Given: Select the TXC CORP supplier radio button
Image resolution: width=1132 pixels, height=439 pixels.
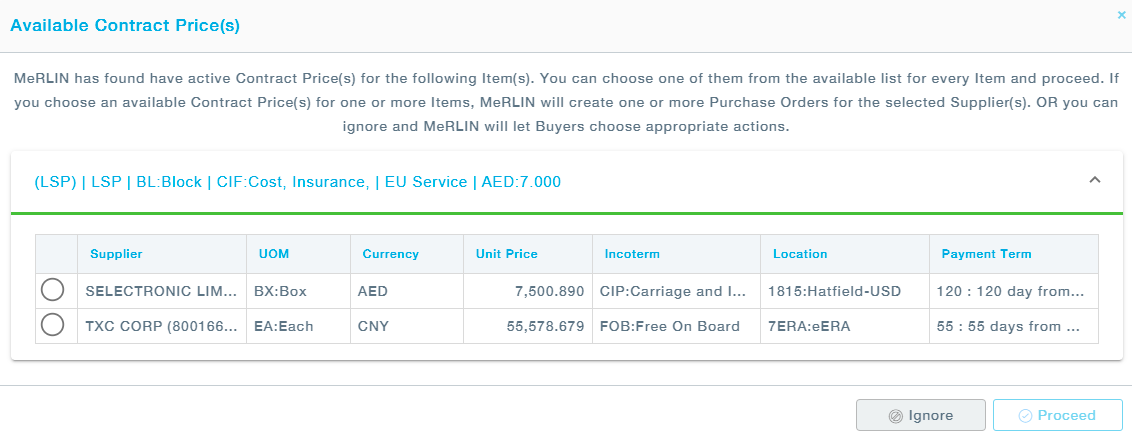Looking at the screenshot, I should tap(53, 325).
